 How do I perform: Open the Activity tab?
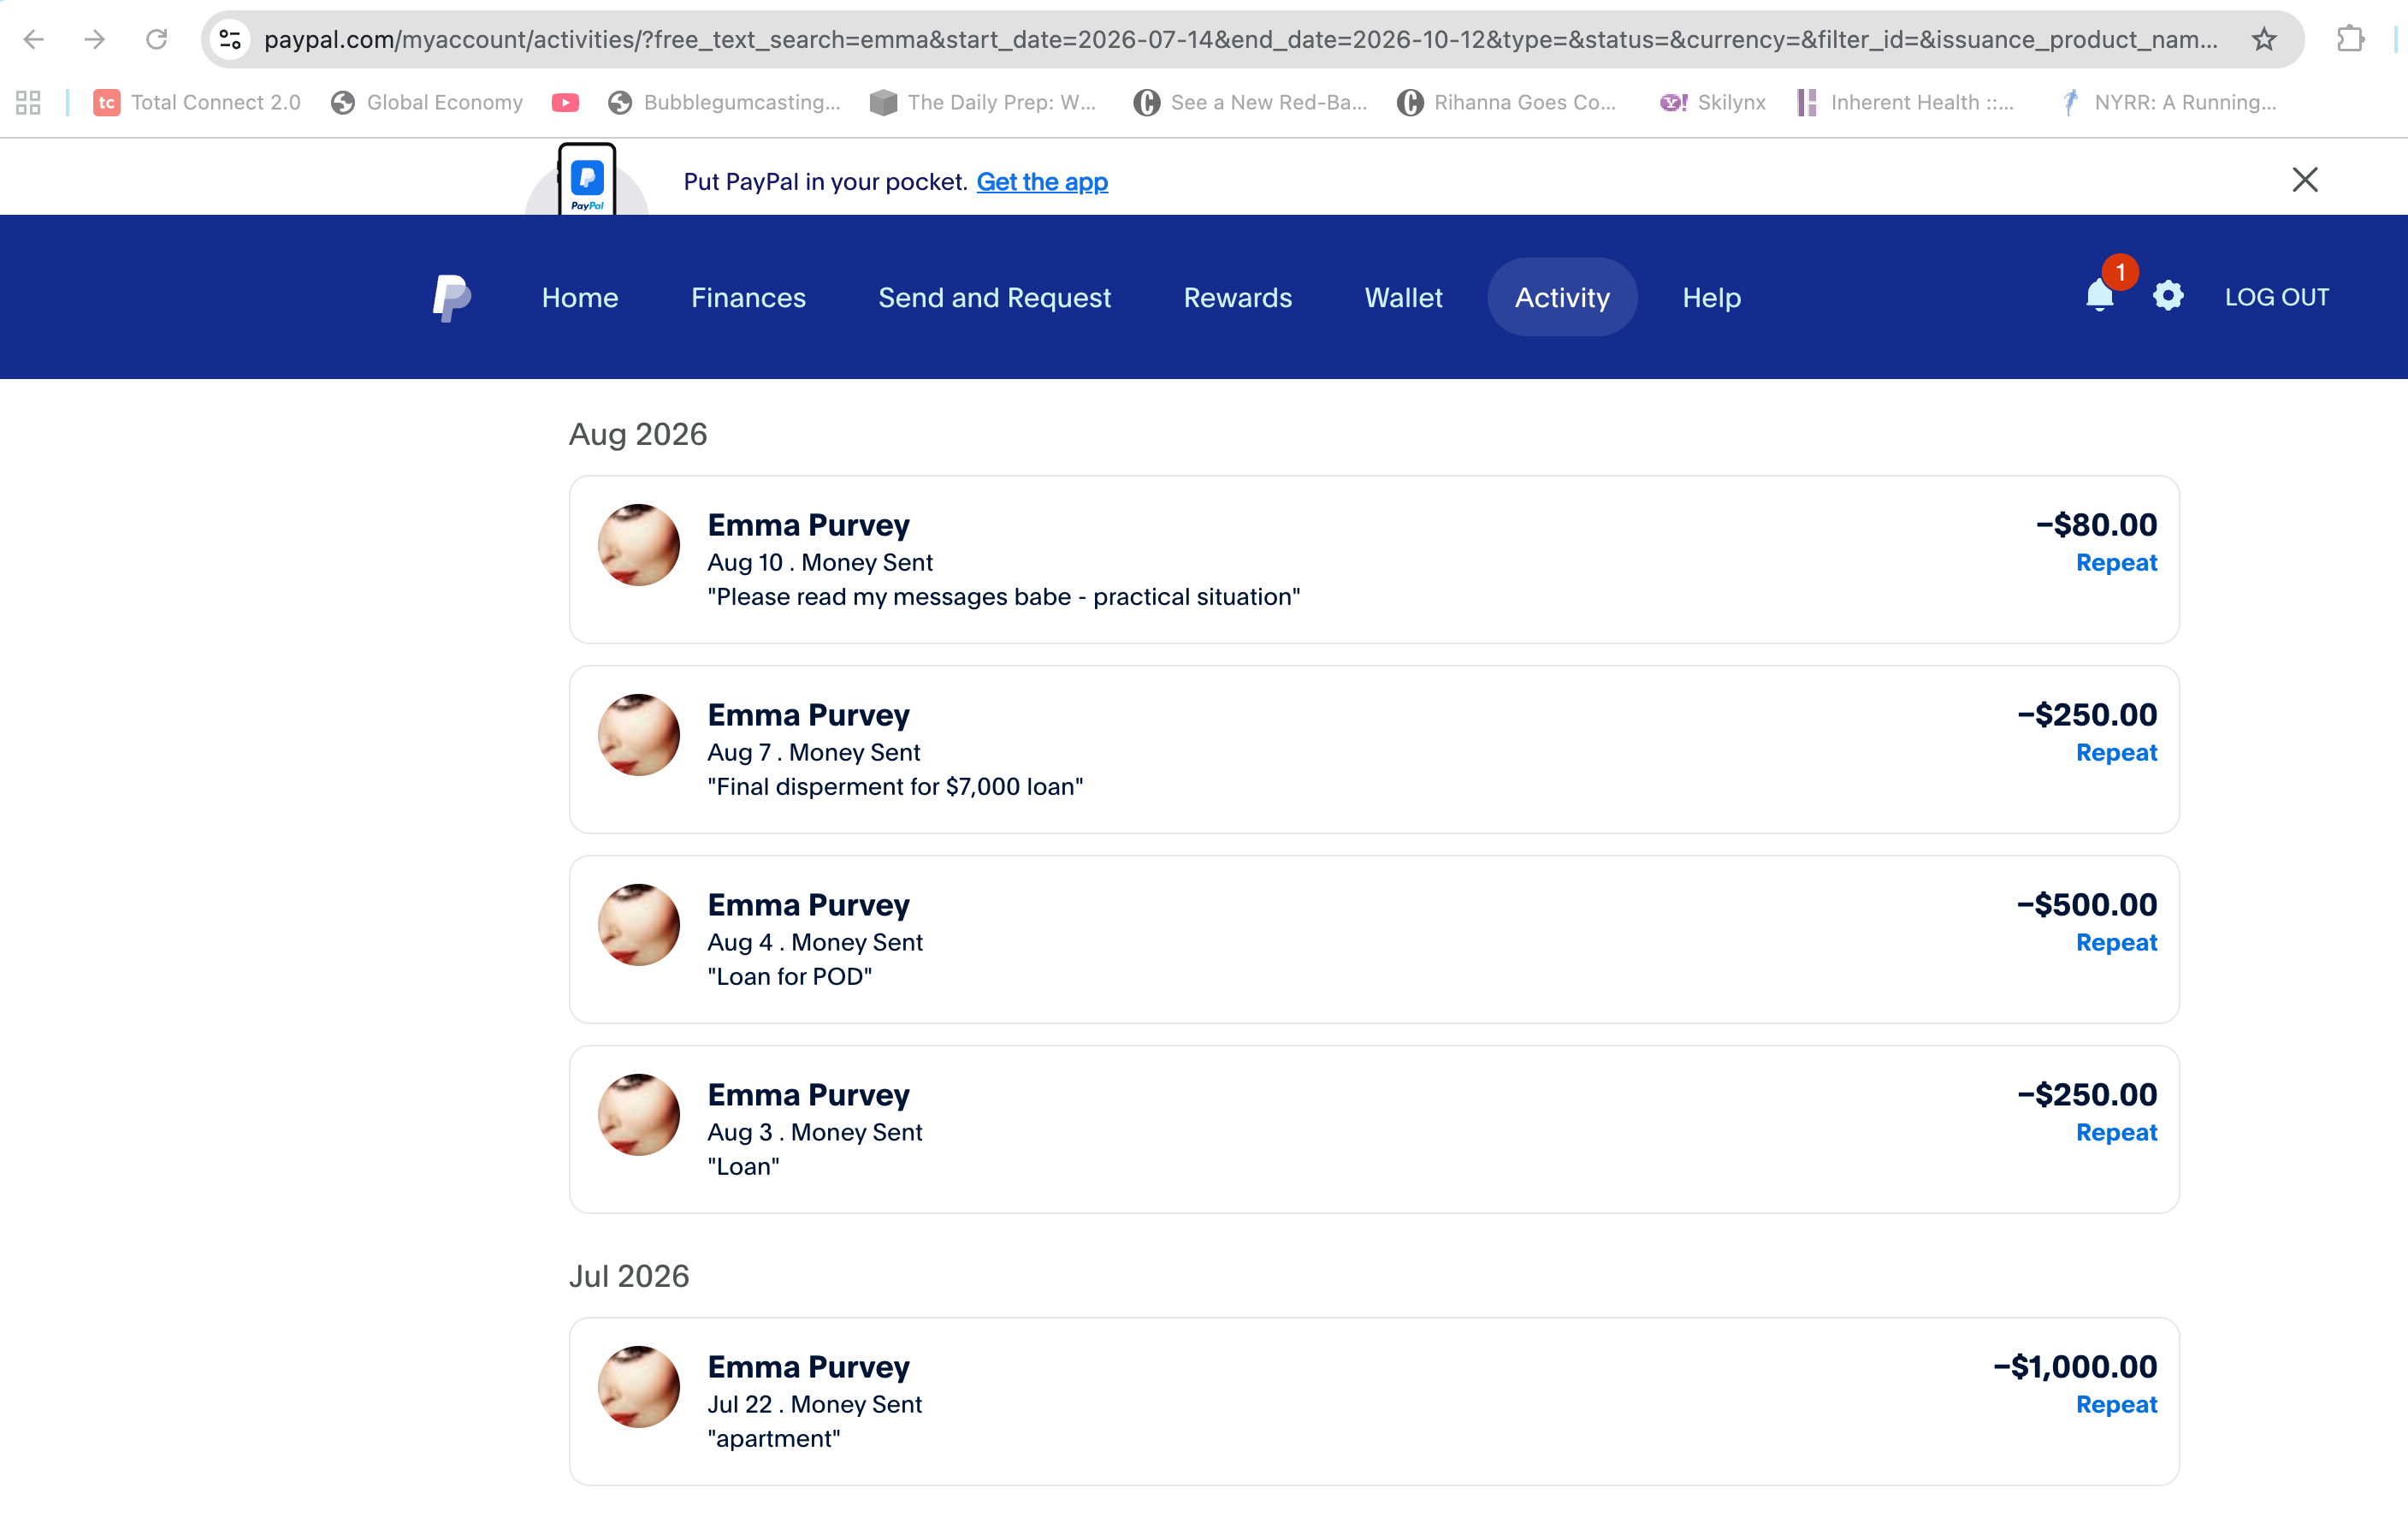click(1562, 297)
